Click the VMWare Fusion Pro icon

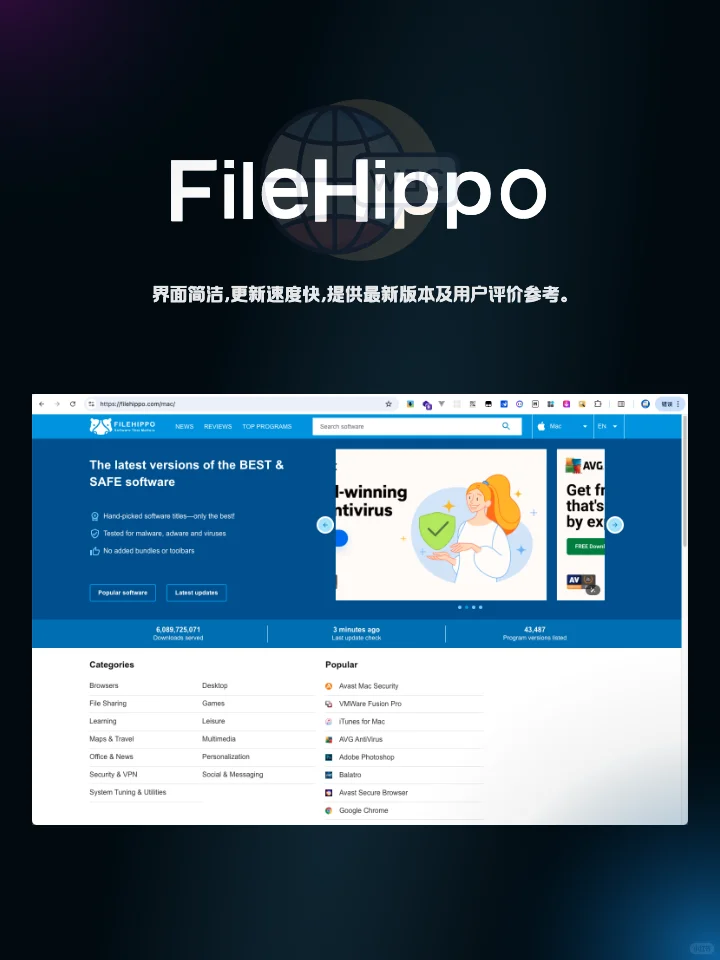329,704
